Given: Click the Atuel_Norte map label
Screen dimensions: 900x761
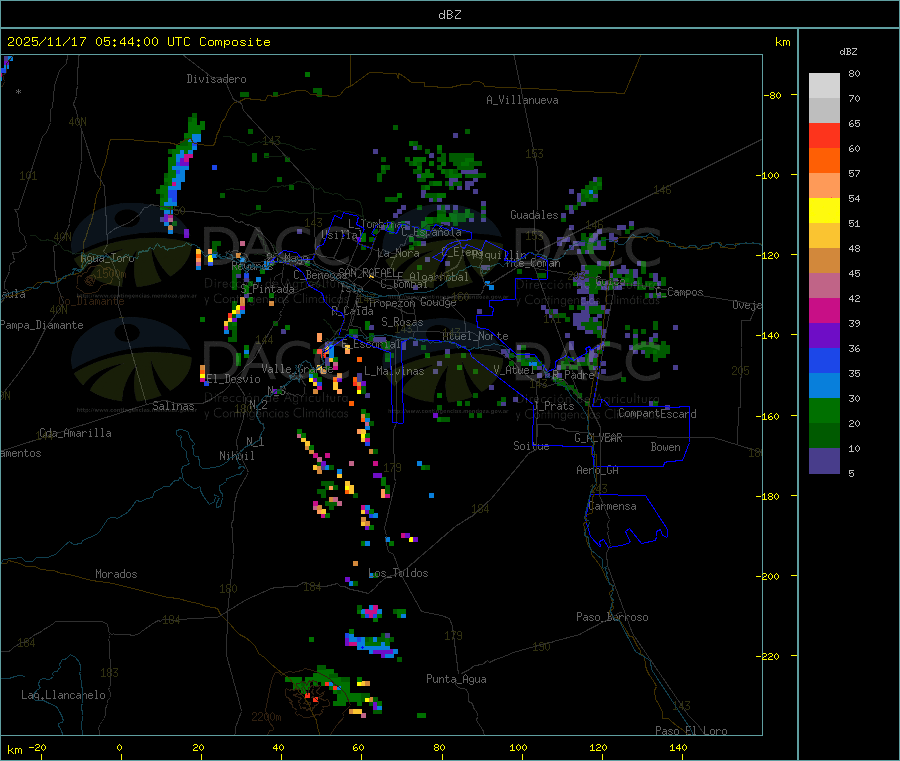Looking at the screenshot, I should point(475,336).
